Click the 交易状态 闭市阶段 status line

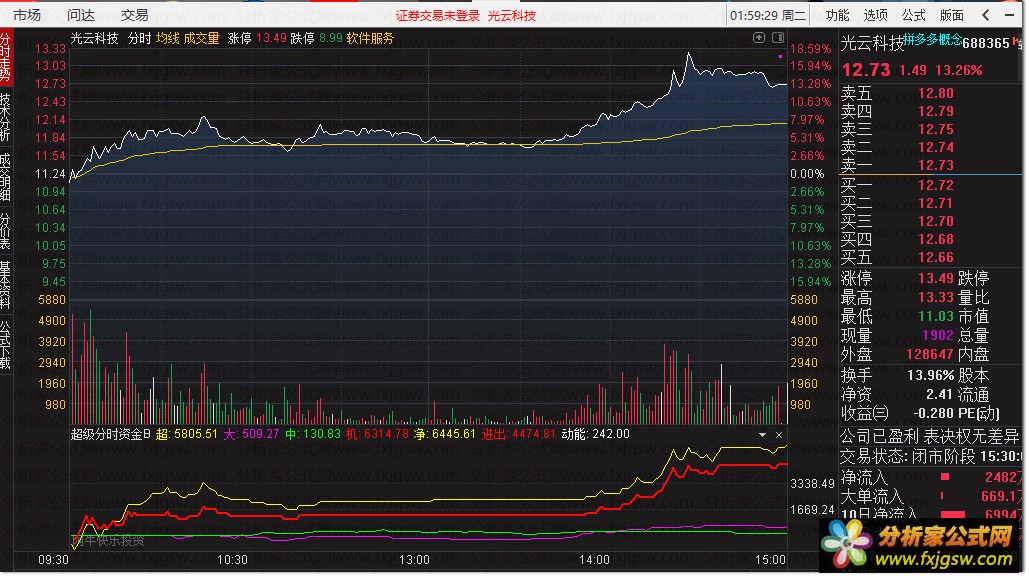931,456
